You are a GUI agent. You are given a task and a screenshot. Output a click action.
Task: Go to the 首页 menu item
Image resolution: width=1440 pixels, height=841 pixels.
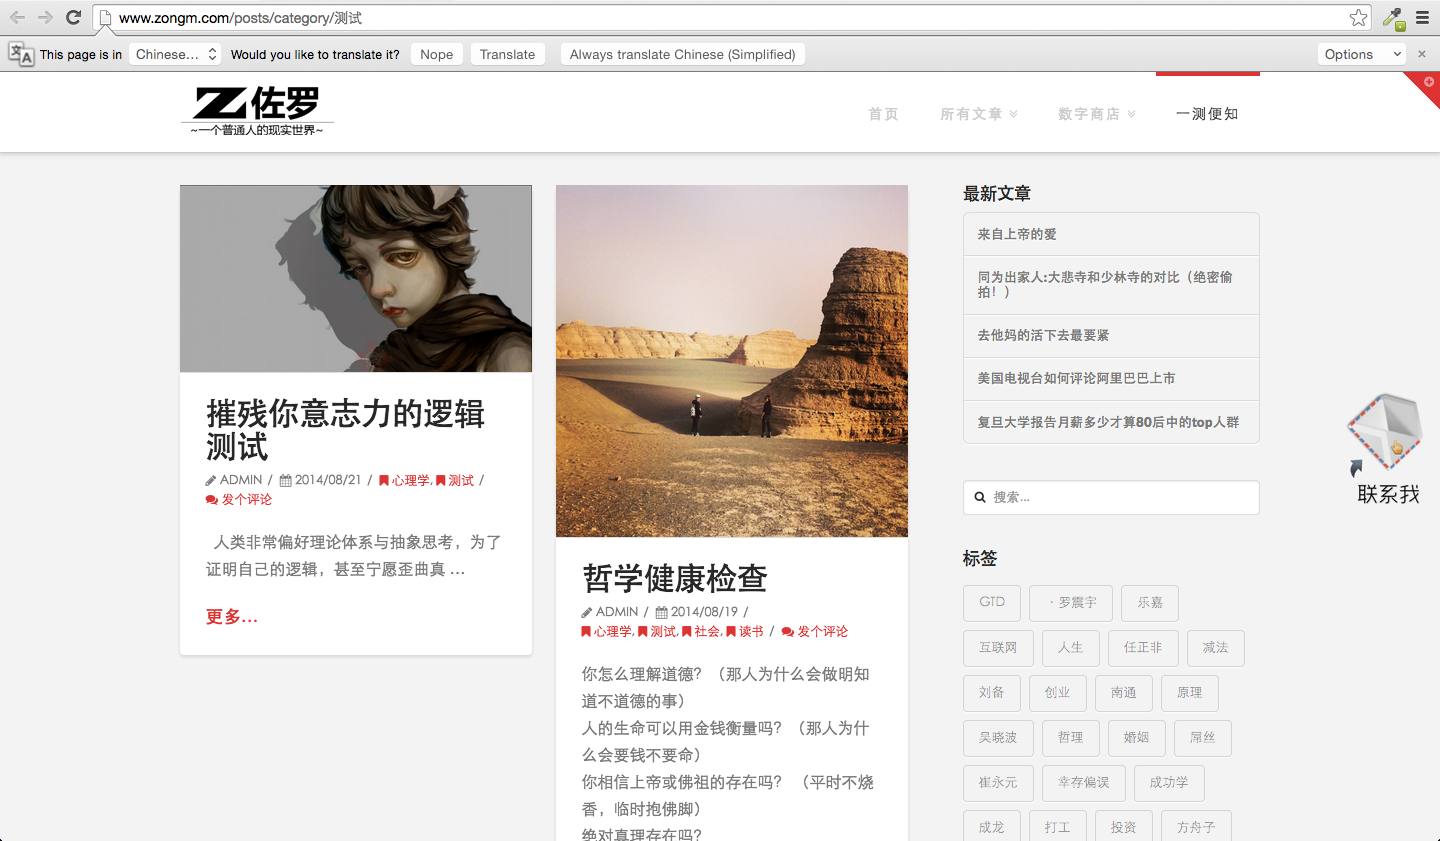point(883,114)
